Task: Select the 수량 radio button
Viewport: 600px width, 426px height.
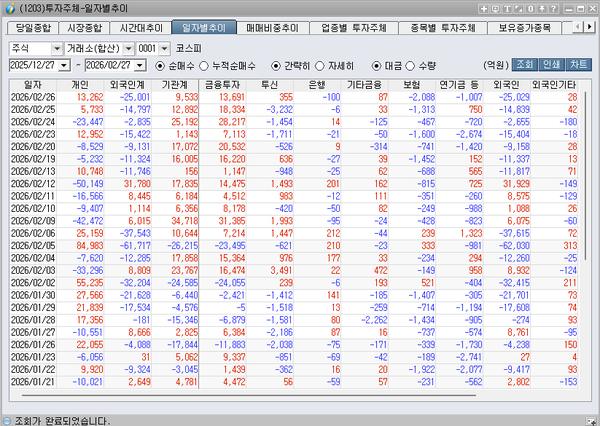Action: pos(410,66)
